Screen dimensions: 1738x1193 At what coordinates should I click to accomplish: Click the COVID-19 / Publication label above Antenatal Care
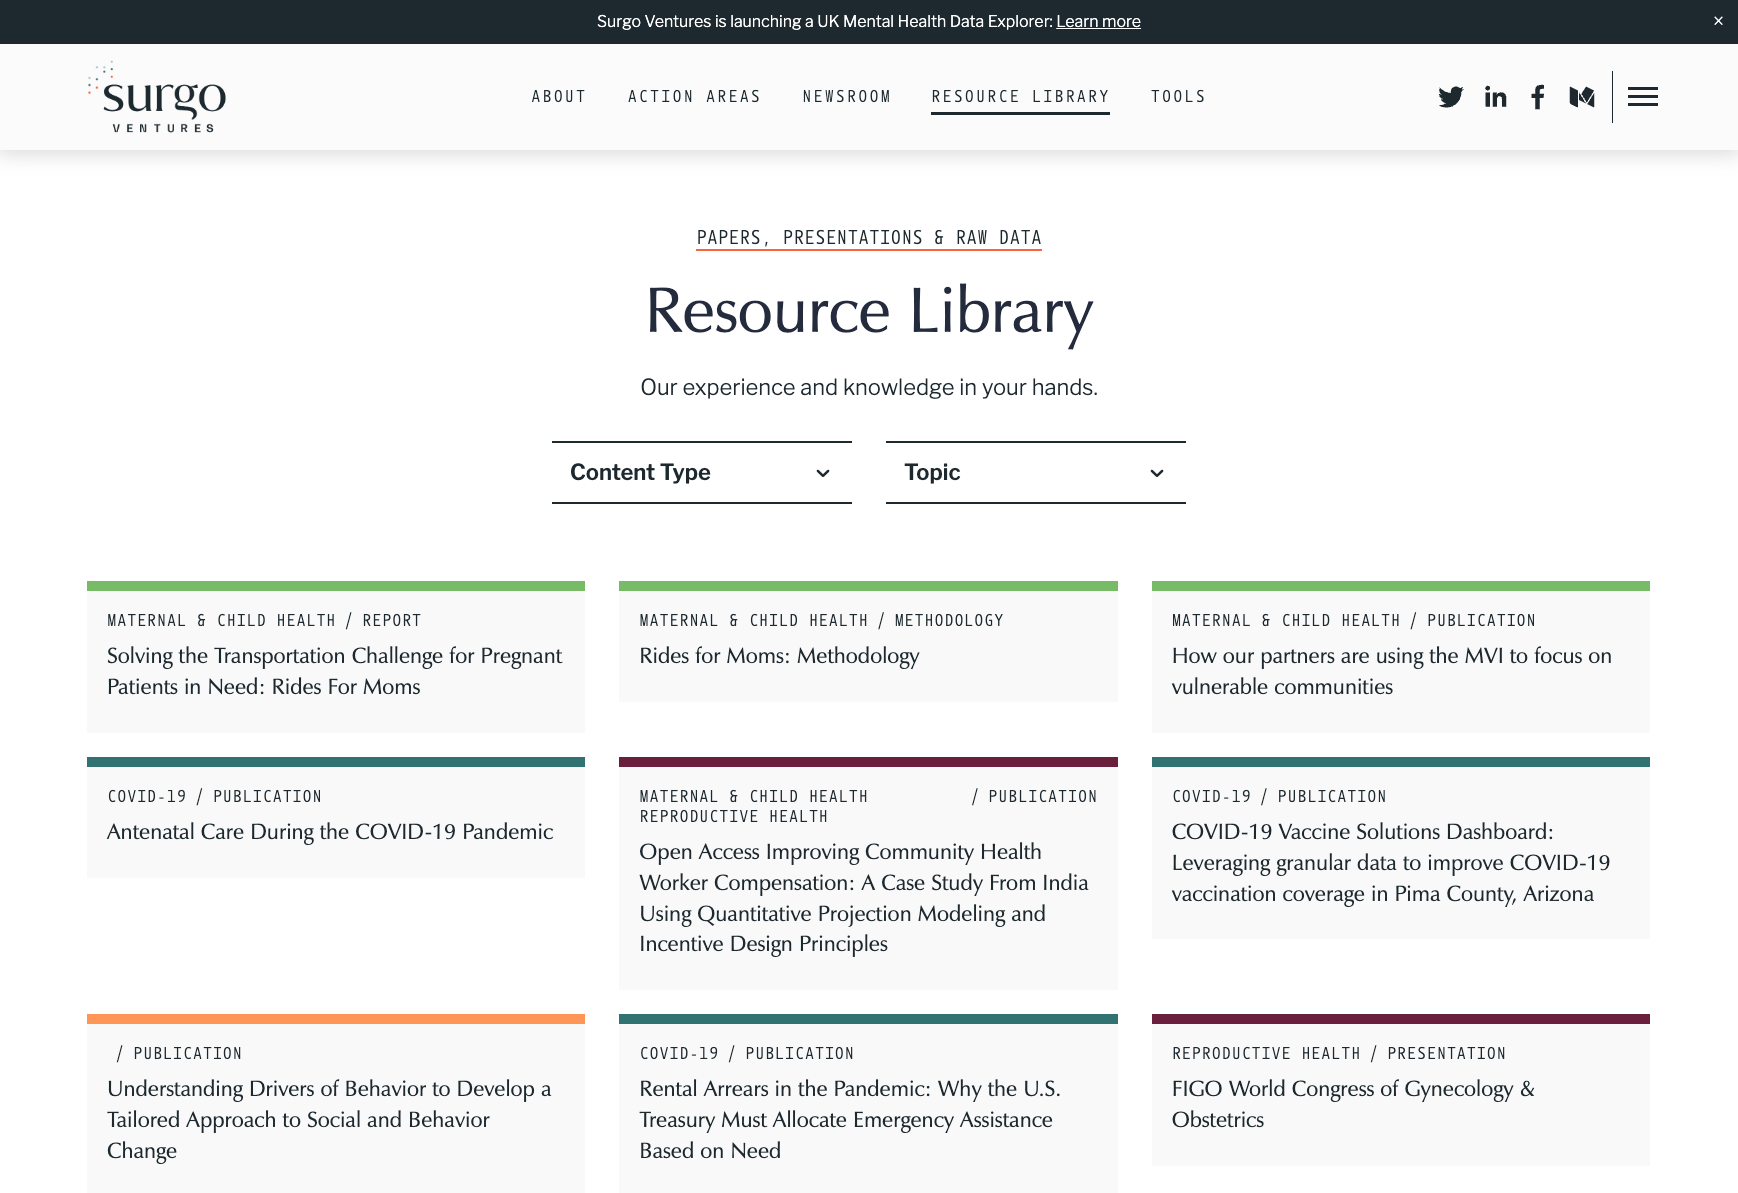[214, 797]
